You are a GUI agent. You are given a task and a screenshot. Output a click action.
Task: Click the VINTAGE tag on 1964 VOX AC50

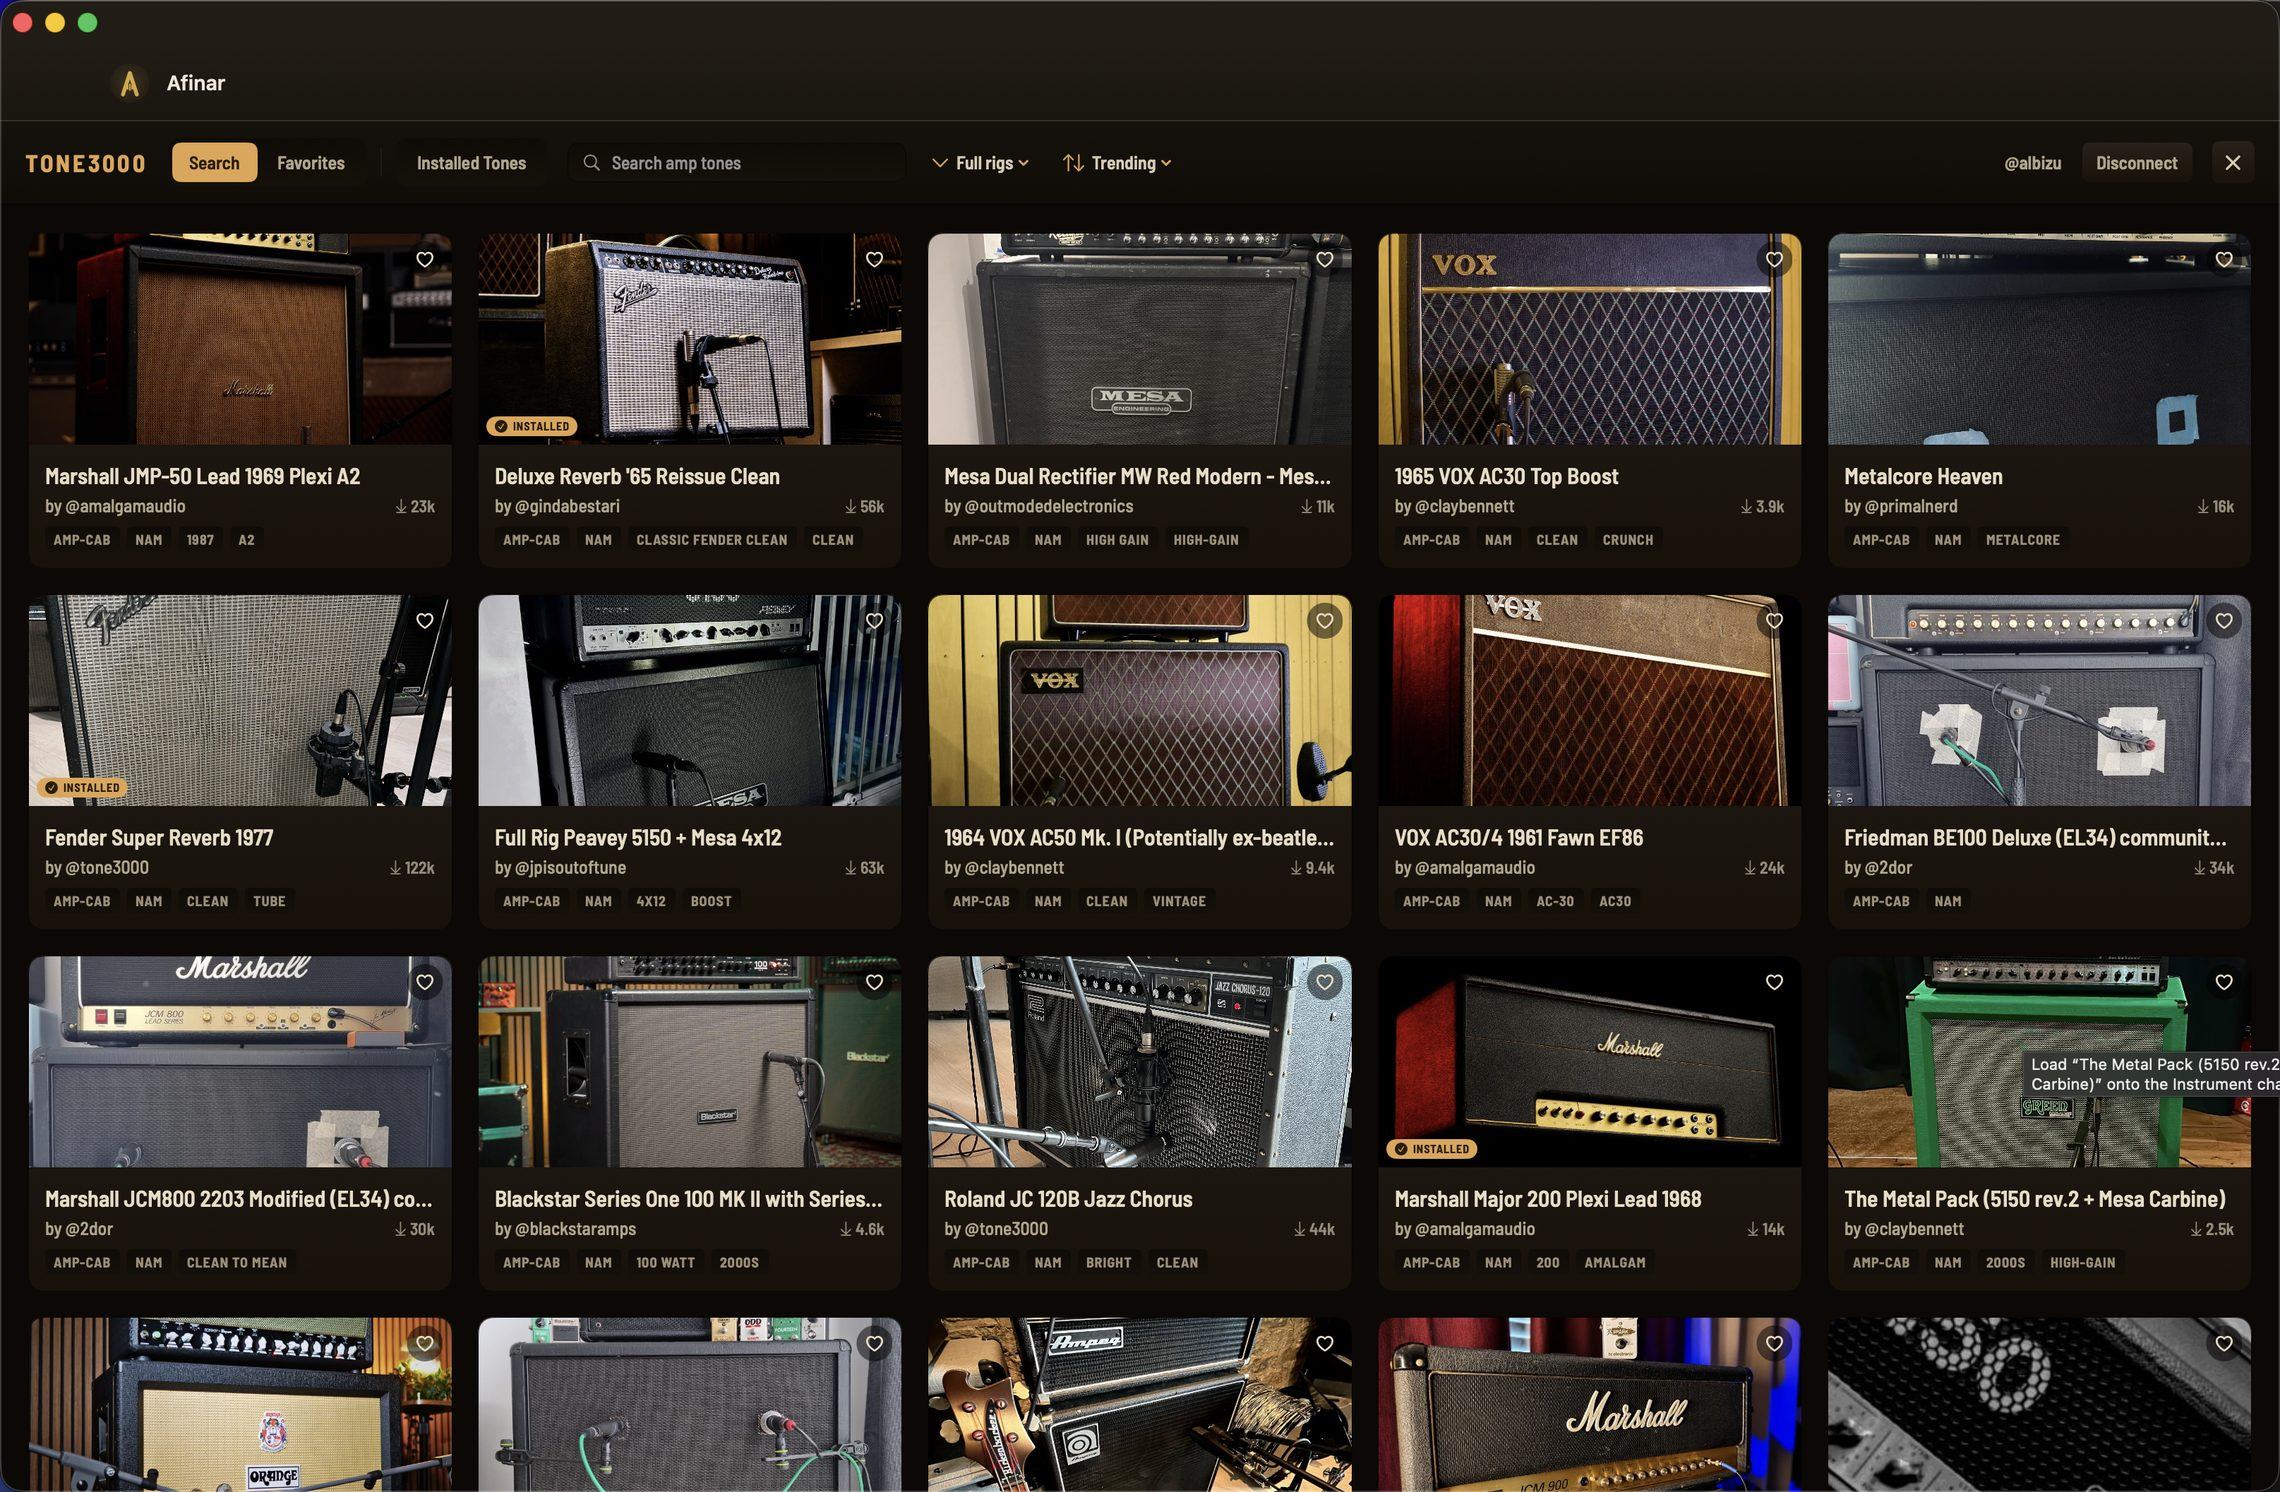(x=1178, y=901)
